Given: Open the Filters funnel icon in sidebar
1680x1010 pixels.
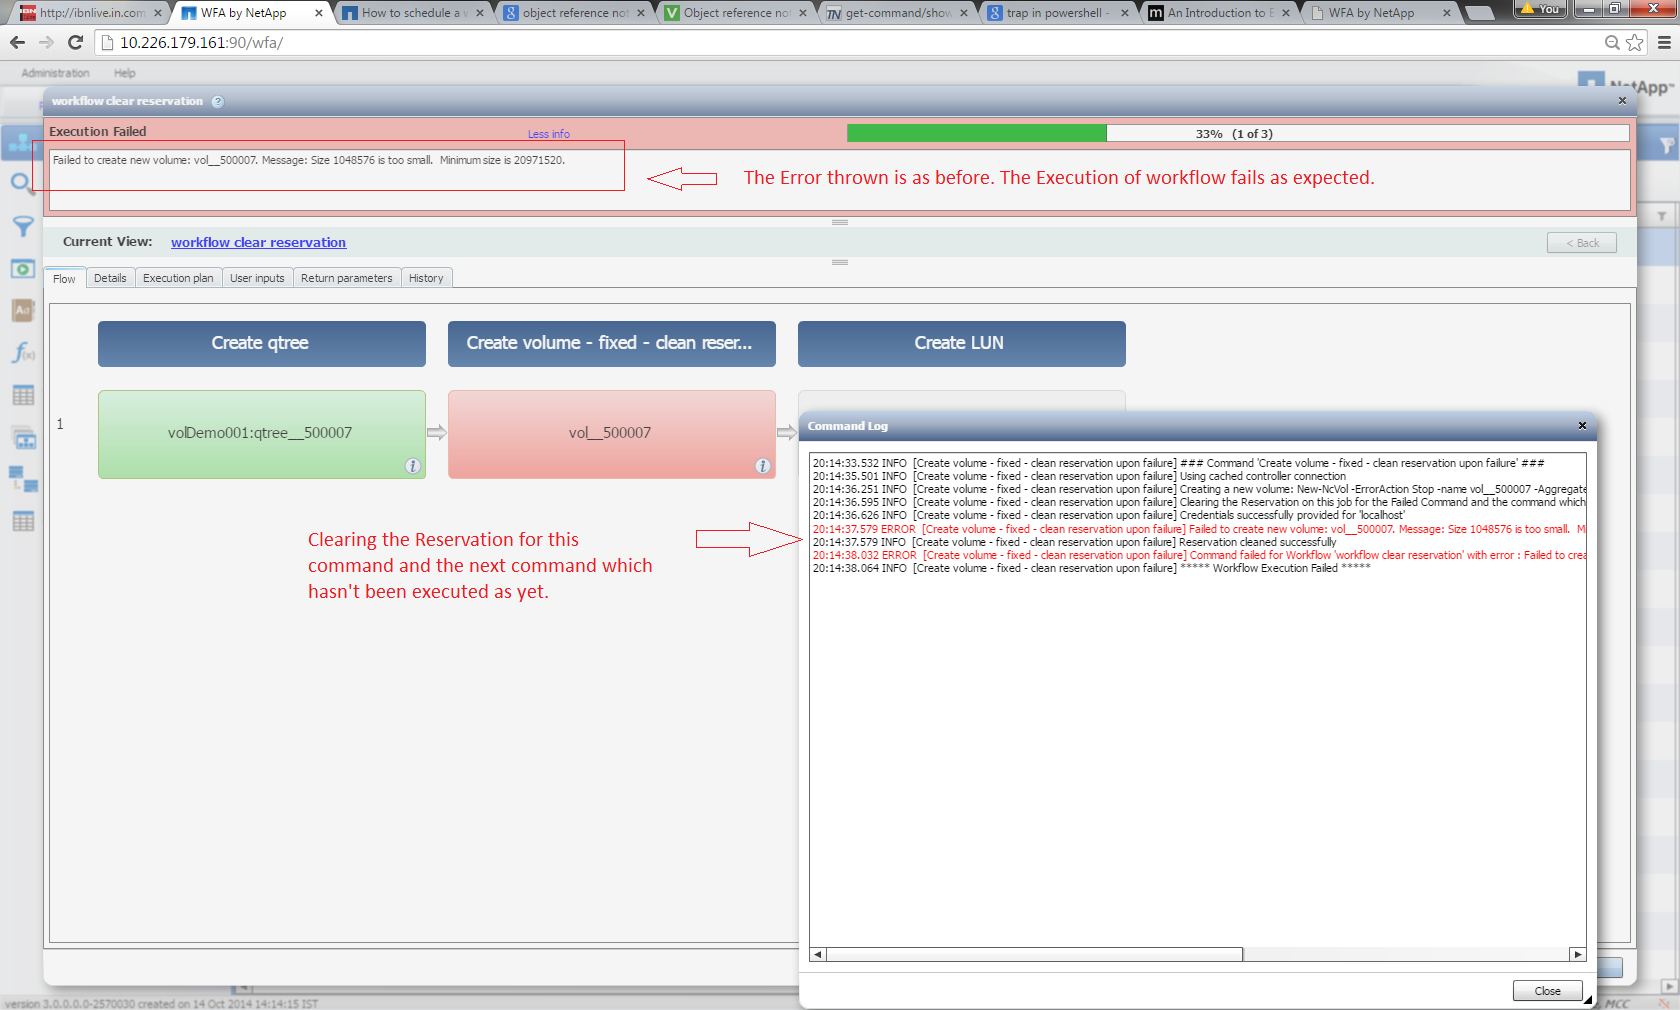Looking at the screenshot, I should (22, 227).
